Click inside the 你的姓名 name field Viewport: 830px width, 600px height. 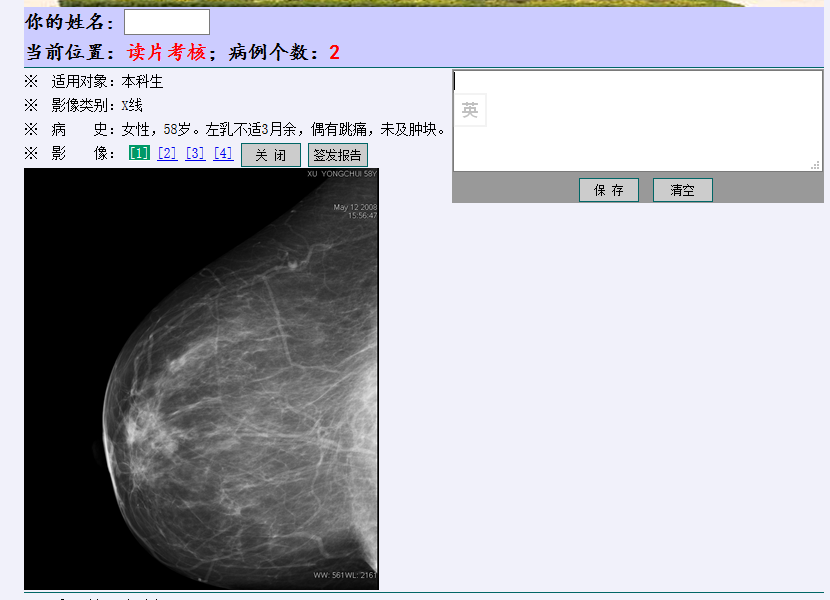point(167,22)
